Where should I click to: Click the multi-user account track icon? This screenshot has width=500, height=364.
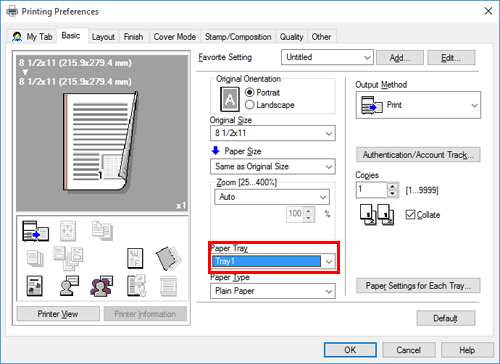pyautogui.click(x=101, y=286)
